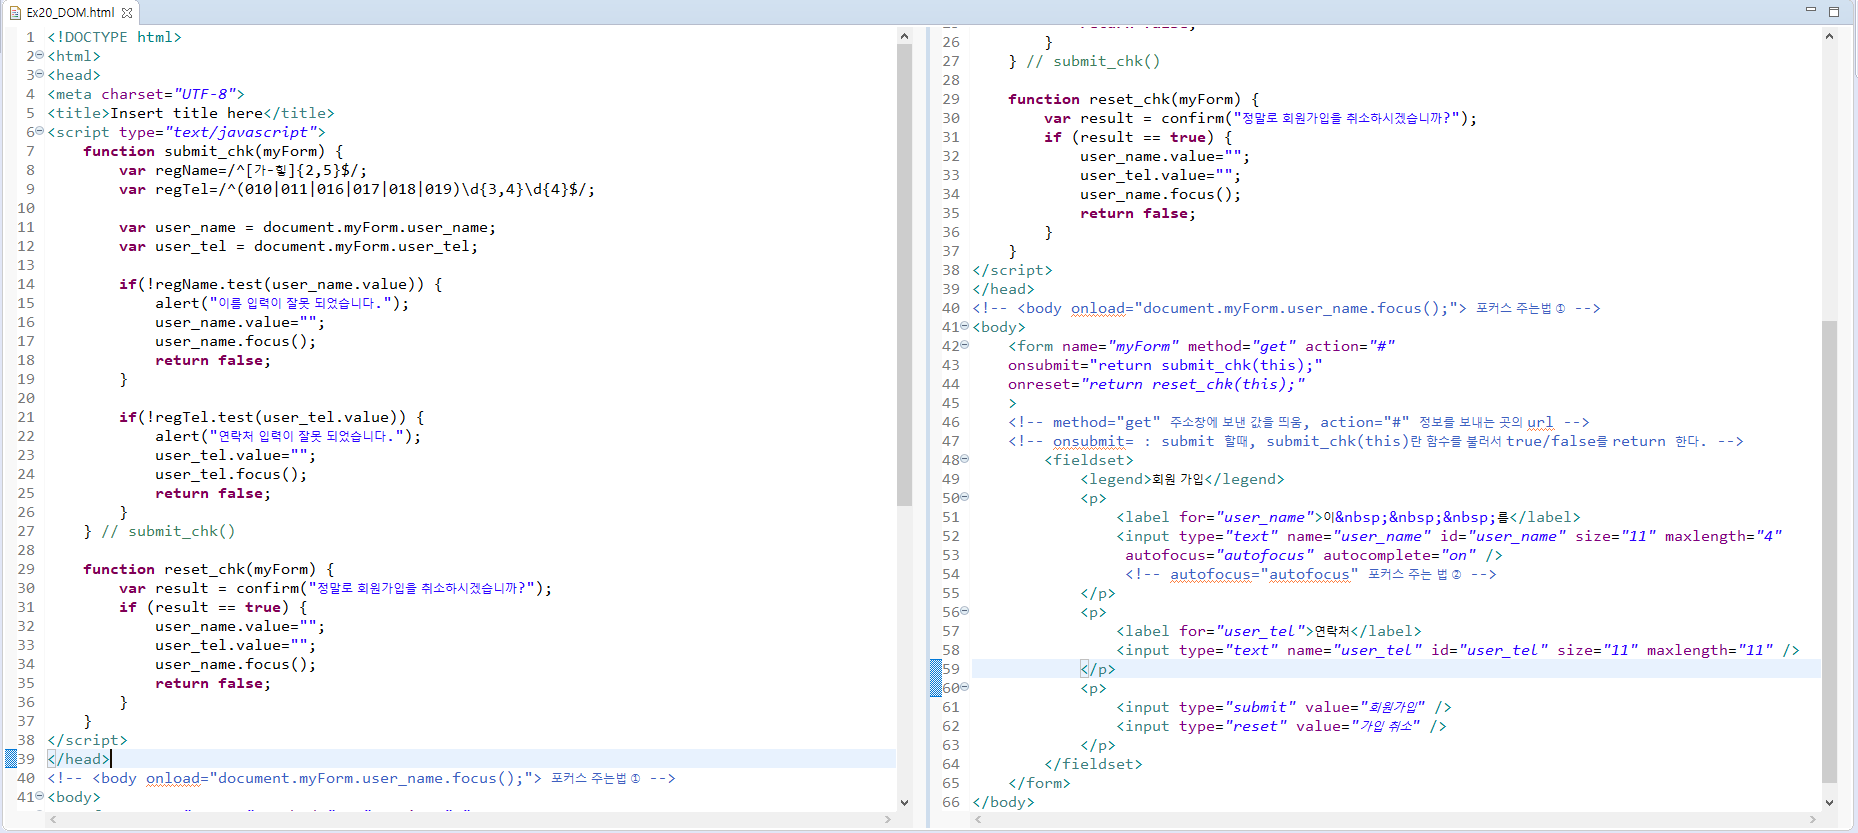Click the <legend> line on line 49
Image resolution: width=1858 pixels, height=833 pixels.
1182,479
